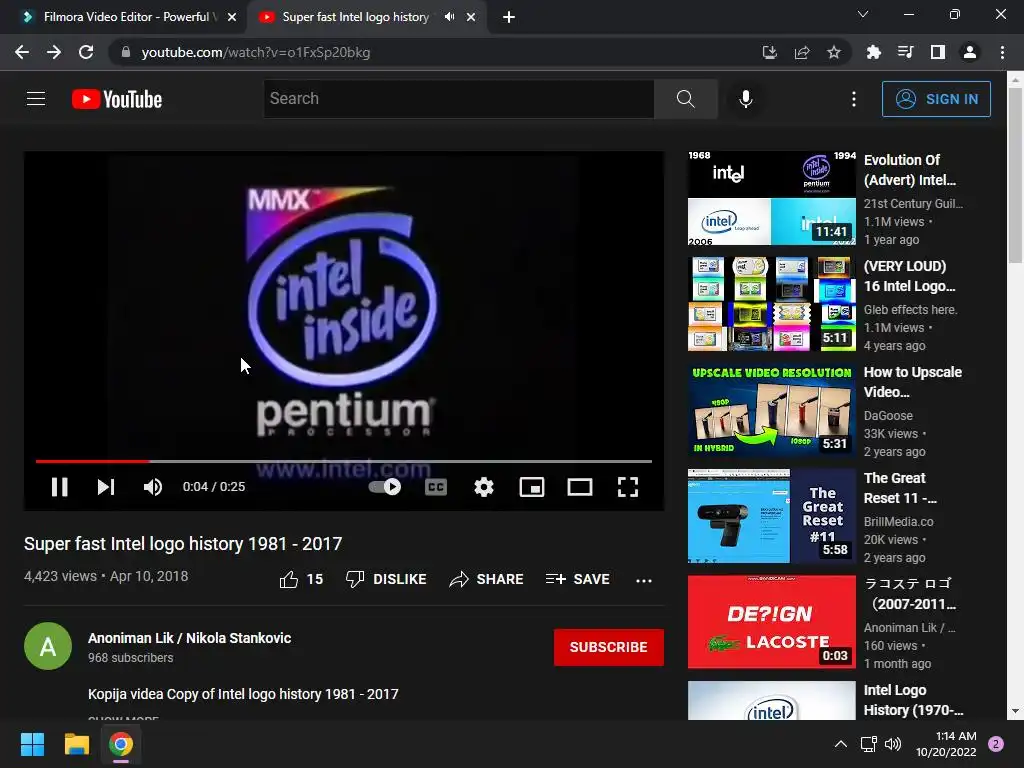The image size is (1024, 768).
Task: Open the channel avatar letter A
Action: click(x=48, y=646)
